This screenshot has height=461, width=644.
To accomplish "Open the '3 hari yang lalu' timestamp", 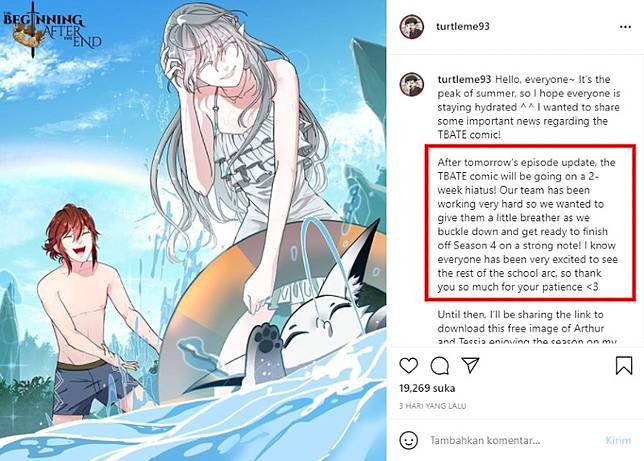I will [432, 406].
